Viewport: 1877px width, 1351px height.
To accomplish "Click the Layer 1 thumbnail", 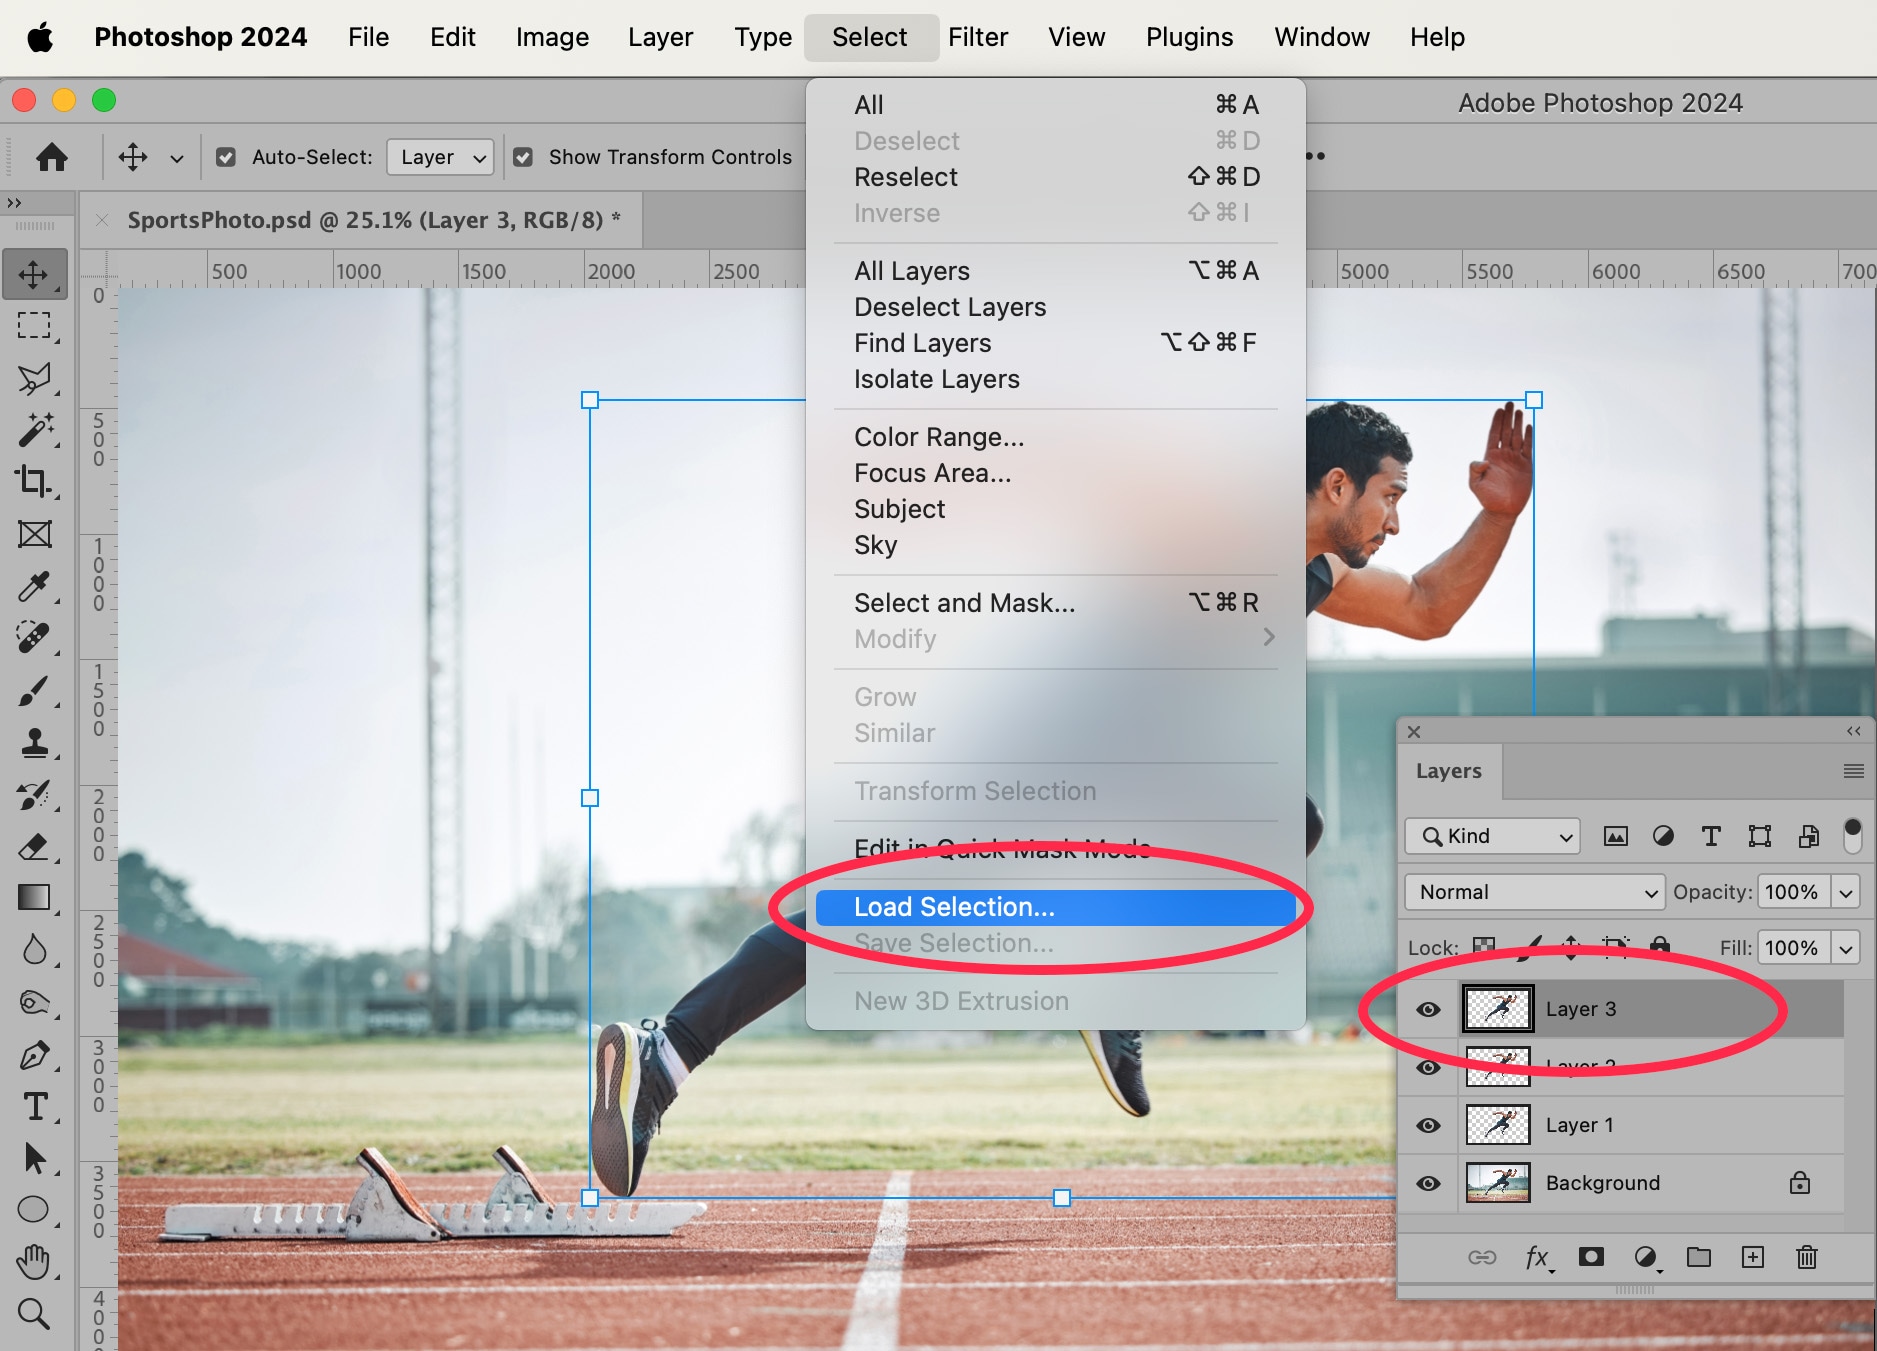I will click(x=1497, y=1125).
